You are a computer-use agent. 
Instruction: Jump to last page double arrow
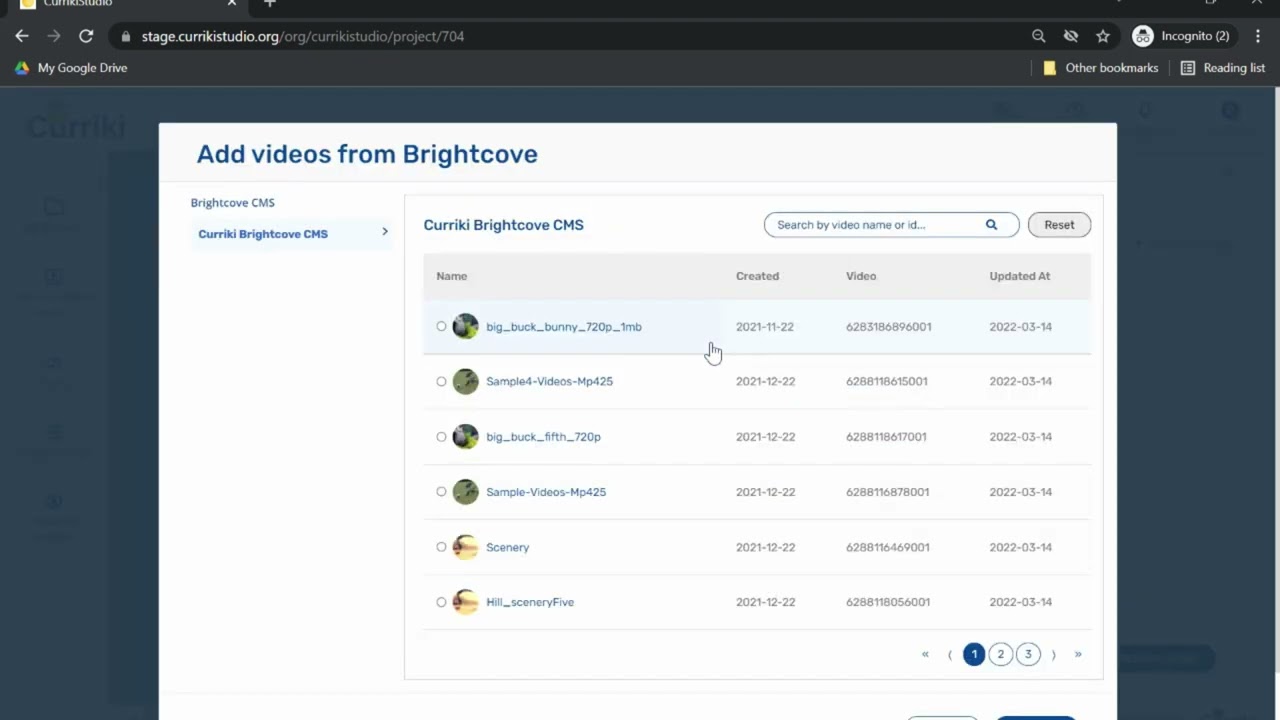tap(1078, 654)
